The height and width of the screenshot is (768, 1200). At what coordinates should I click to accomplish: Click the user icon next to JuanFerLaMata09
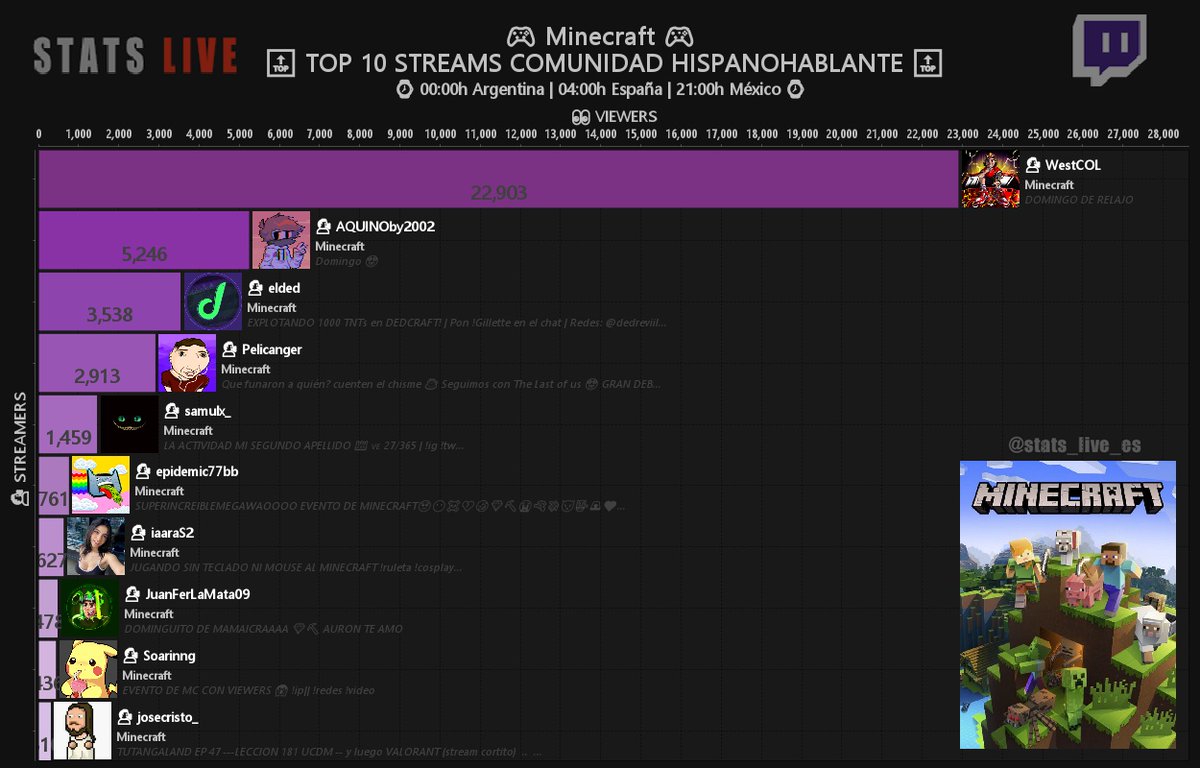[x=132, y=594]
